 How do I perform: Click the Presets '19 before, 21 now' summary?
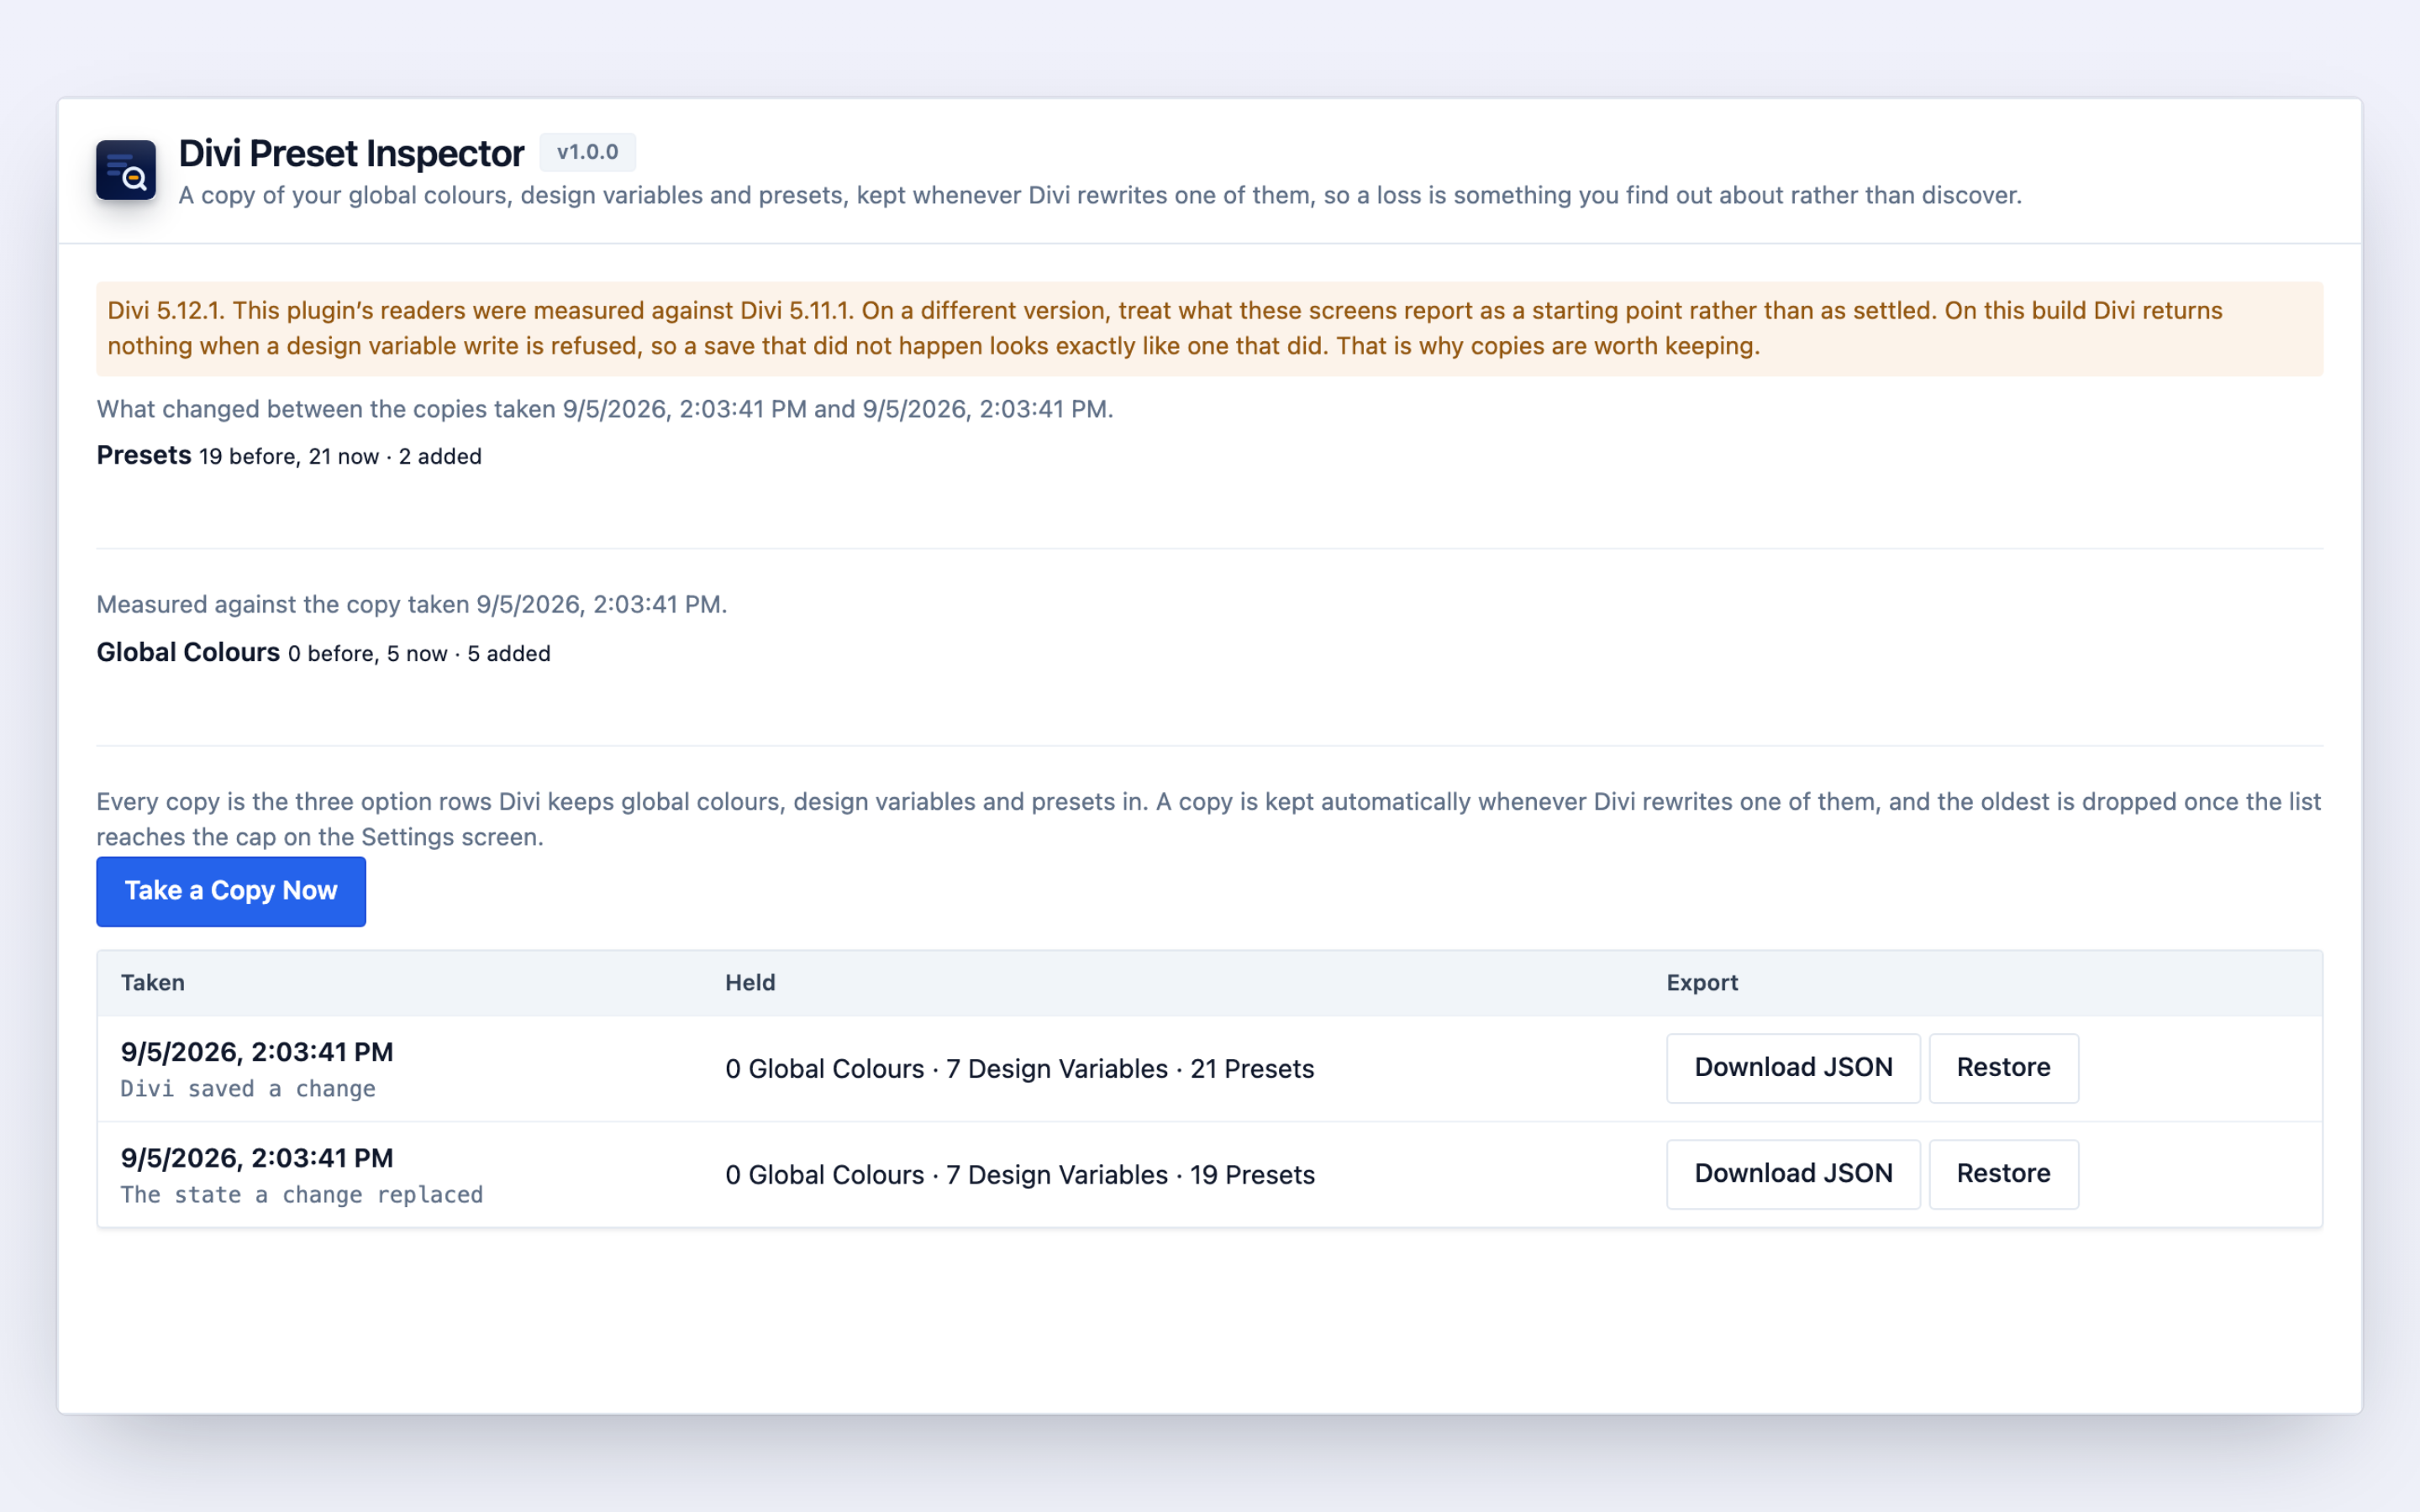pyautogui.click(x=289, y=456)
